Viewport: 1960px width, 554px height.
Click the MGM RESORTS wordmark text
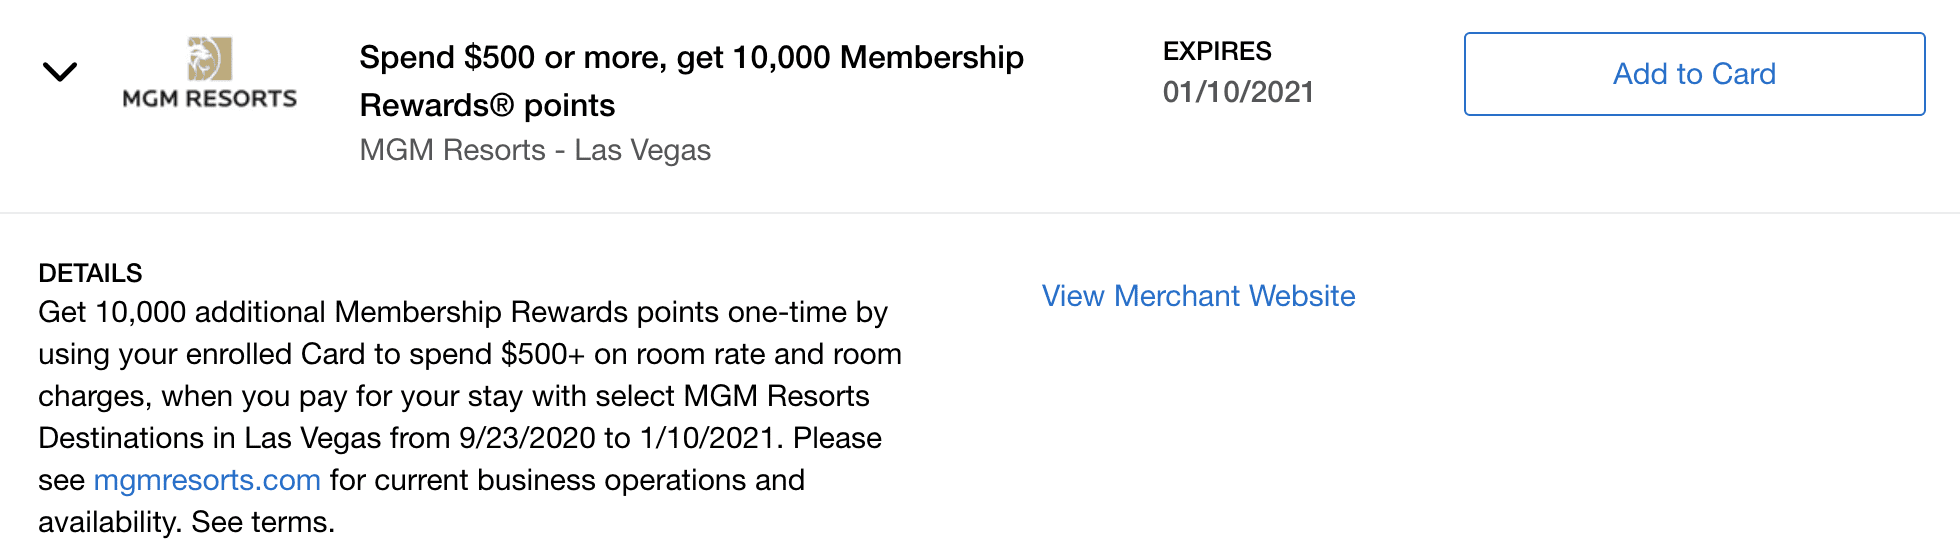click(x=210, y=98)
